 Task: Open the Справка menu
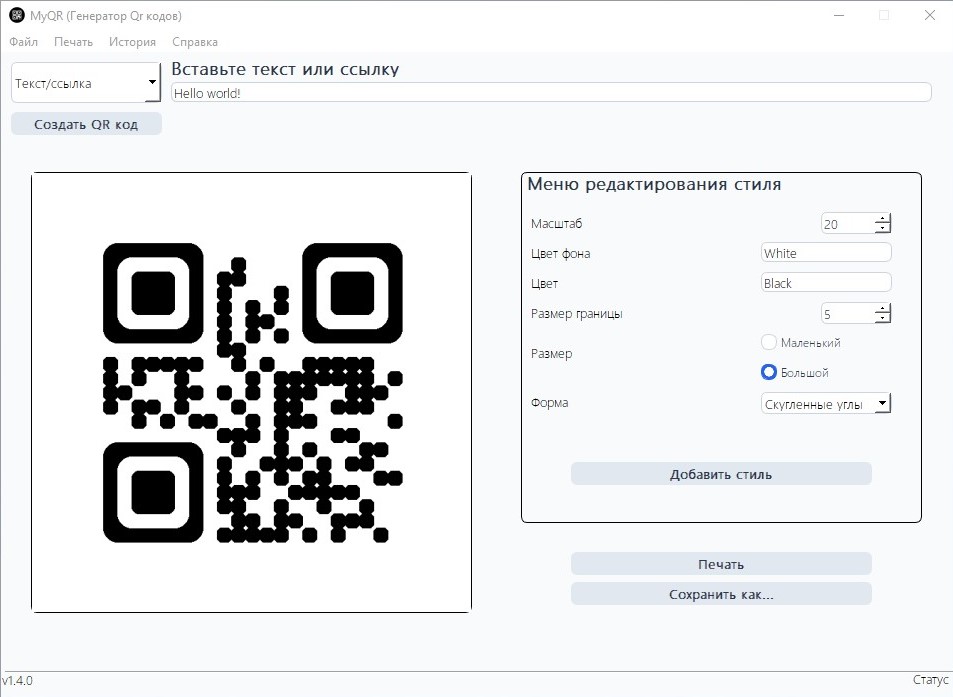click(194, 42)
